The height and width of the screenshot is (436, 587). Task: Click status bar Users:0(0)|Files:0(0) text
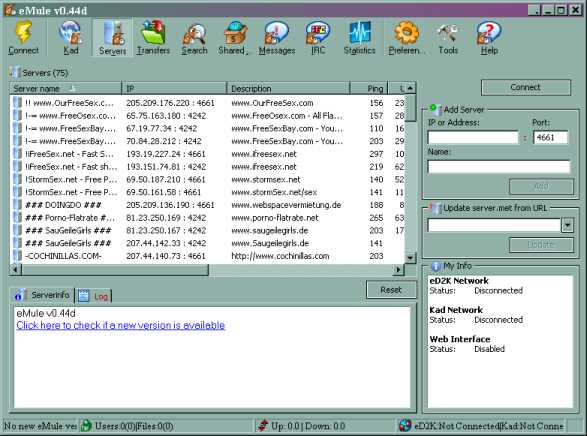point(134,426)
